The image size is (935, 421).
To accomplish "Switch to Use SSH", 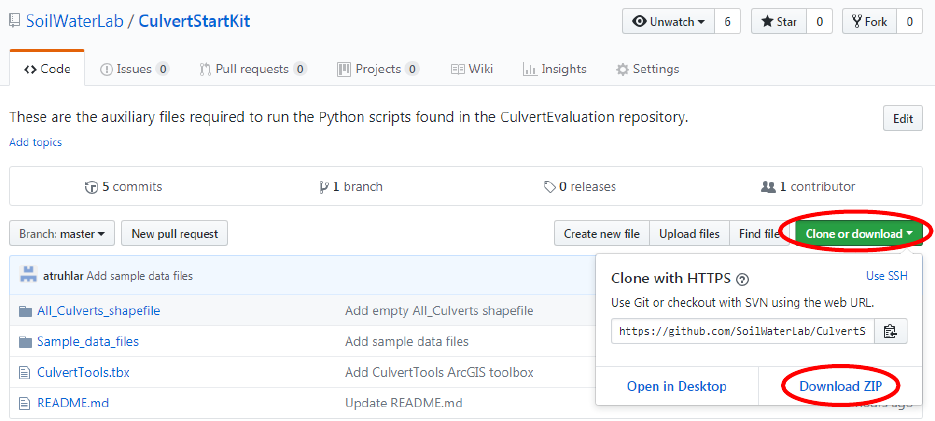I will (x=886, y=276).
